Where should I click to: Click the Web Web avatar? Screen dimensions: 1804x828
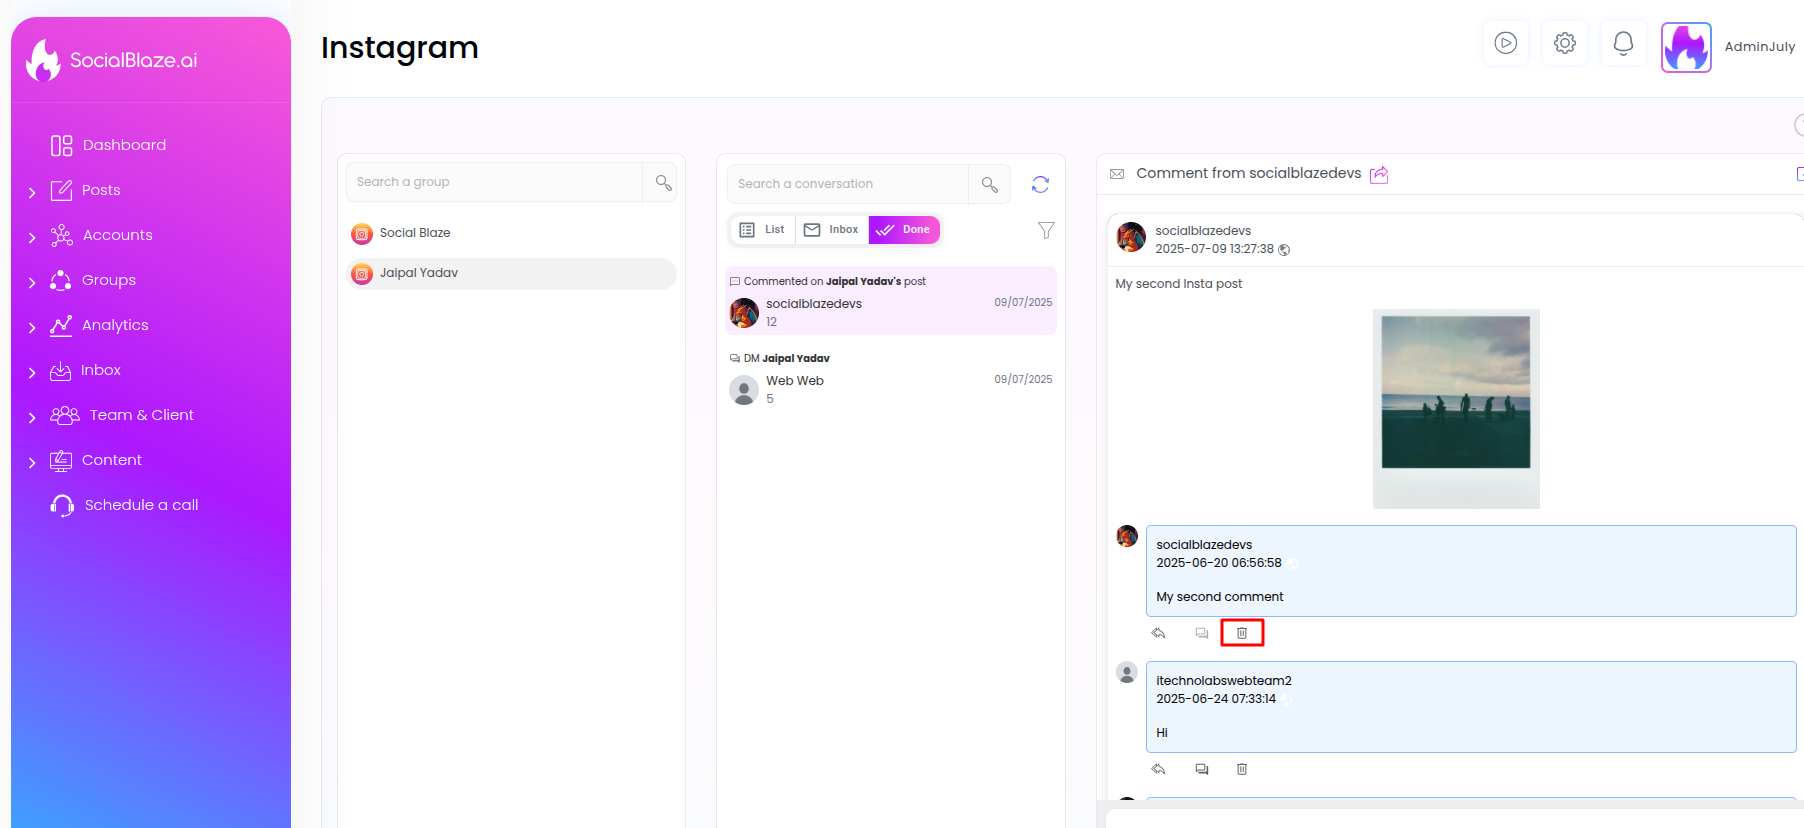(744, 390)
